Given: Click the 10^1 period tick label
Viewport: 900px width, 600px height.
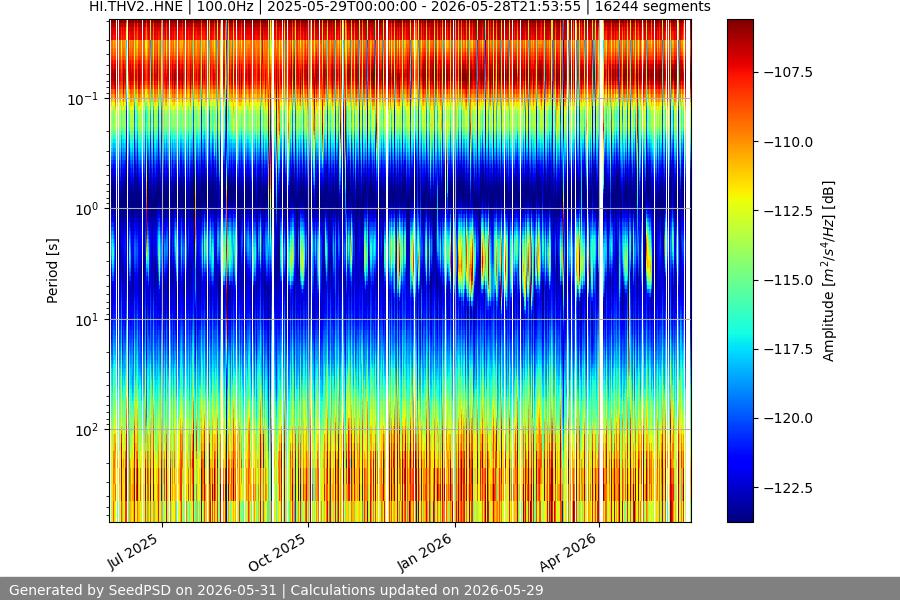Looking at the screenshot, I should click(x=86, y=320).
